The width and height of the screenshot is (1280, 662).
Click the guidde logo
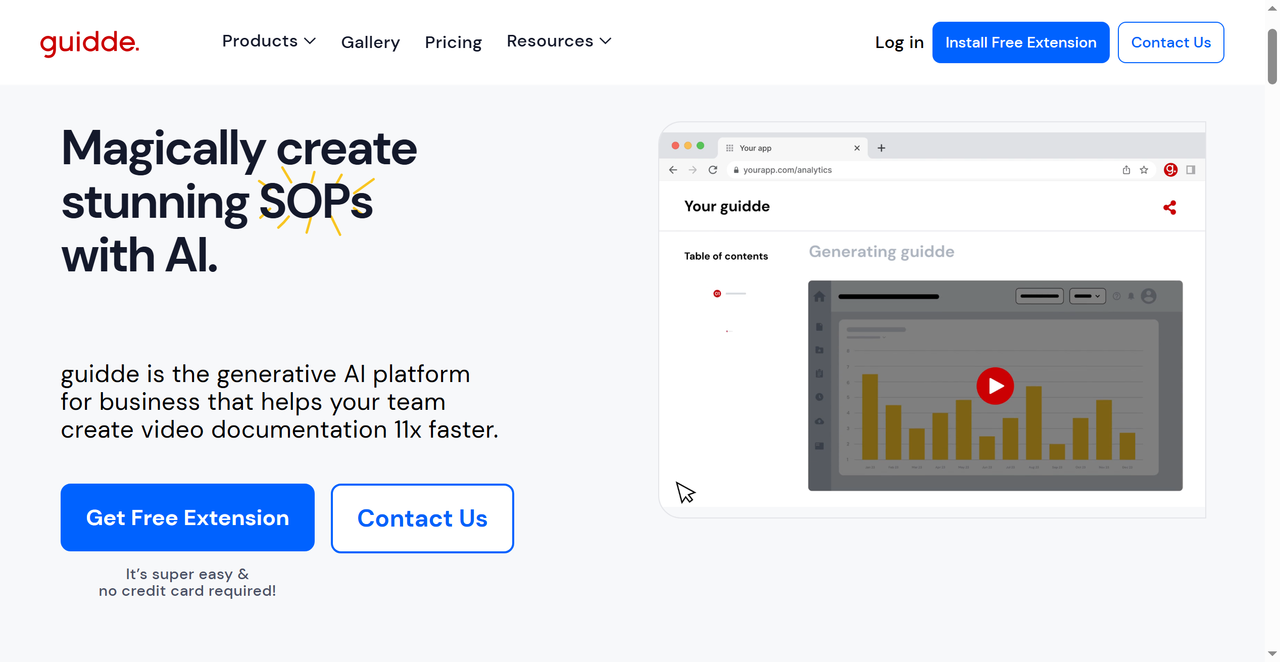pos(89,43)
